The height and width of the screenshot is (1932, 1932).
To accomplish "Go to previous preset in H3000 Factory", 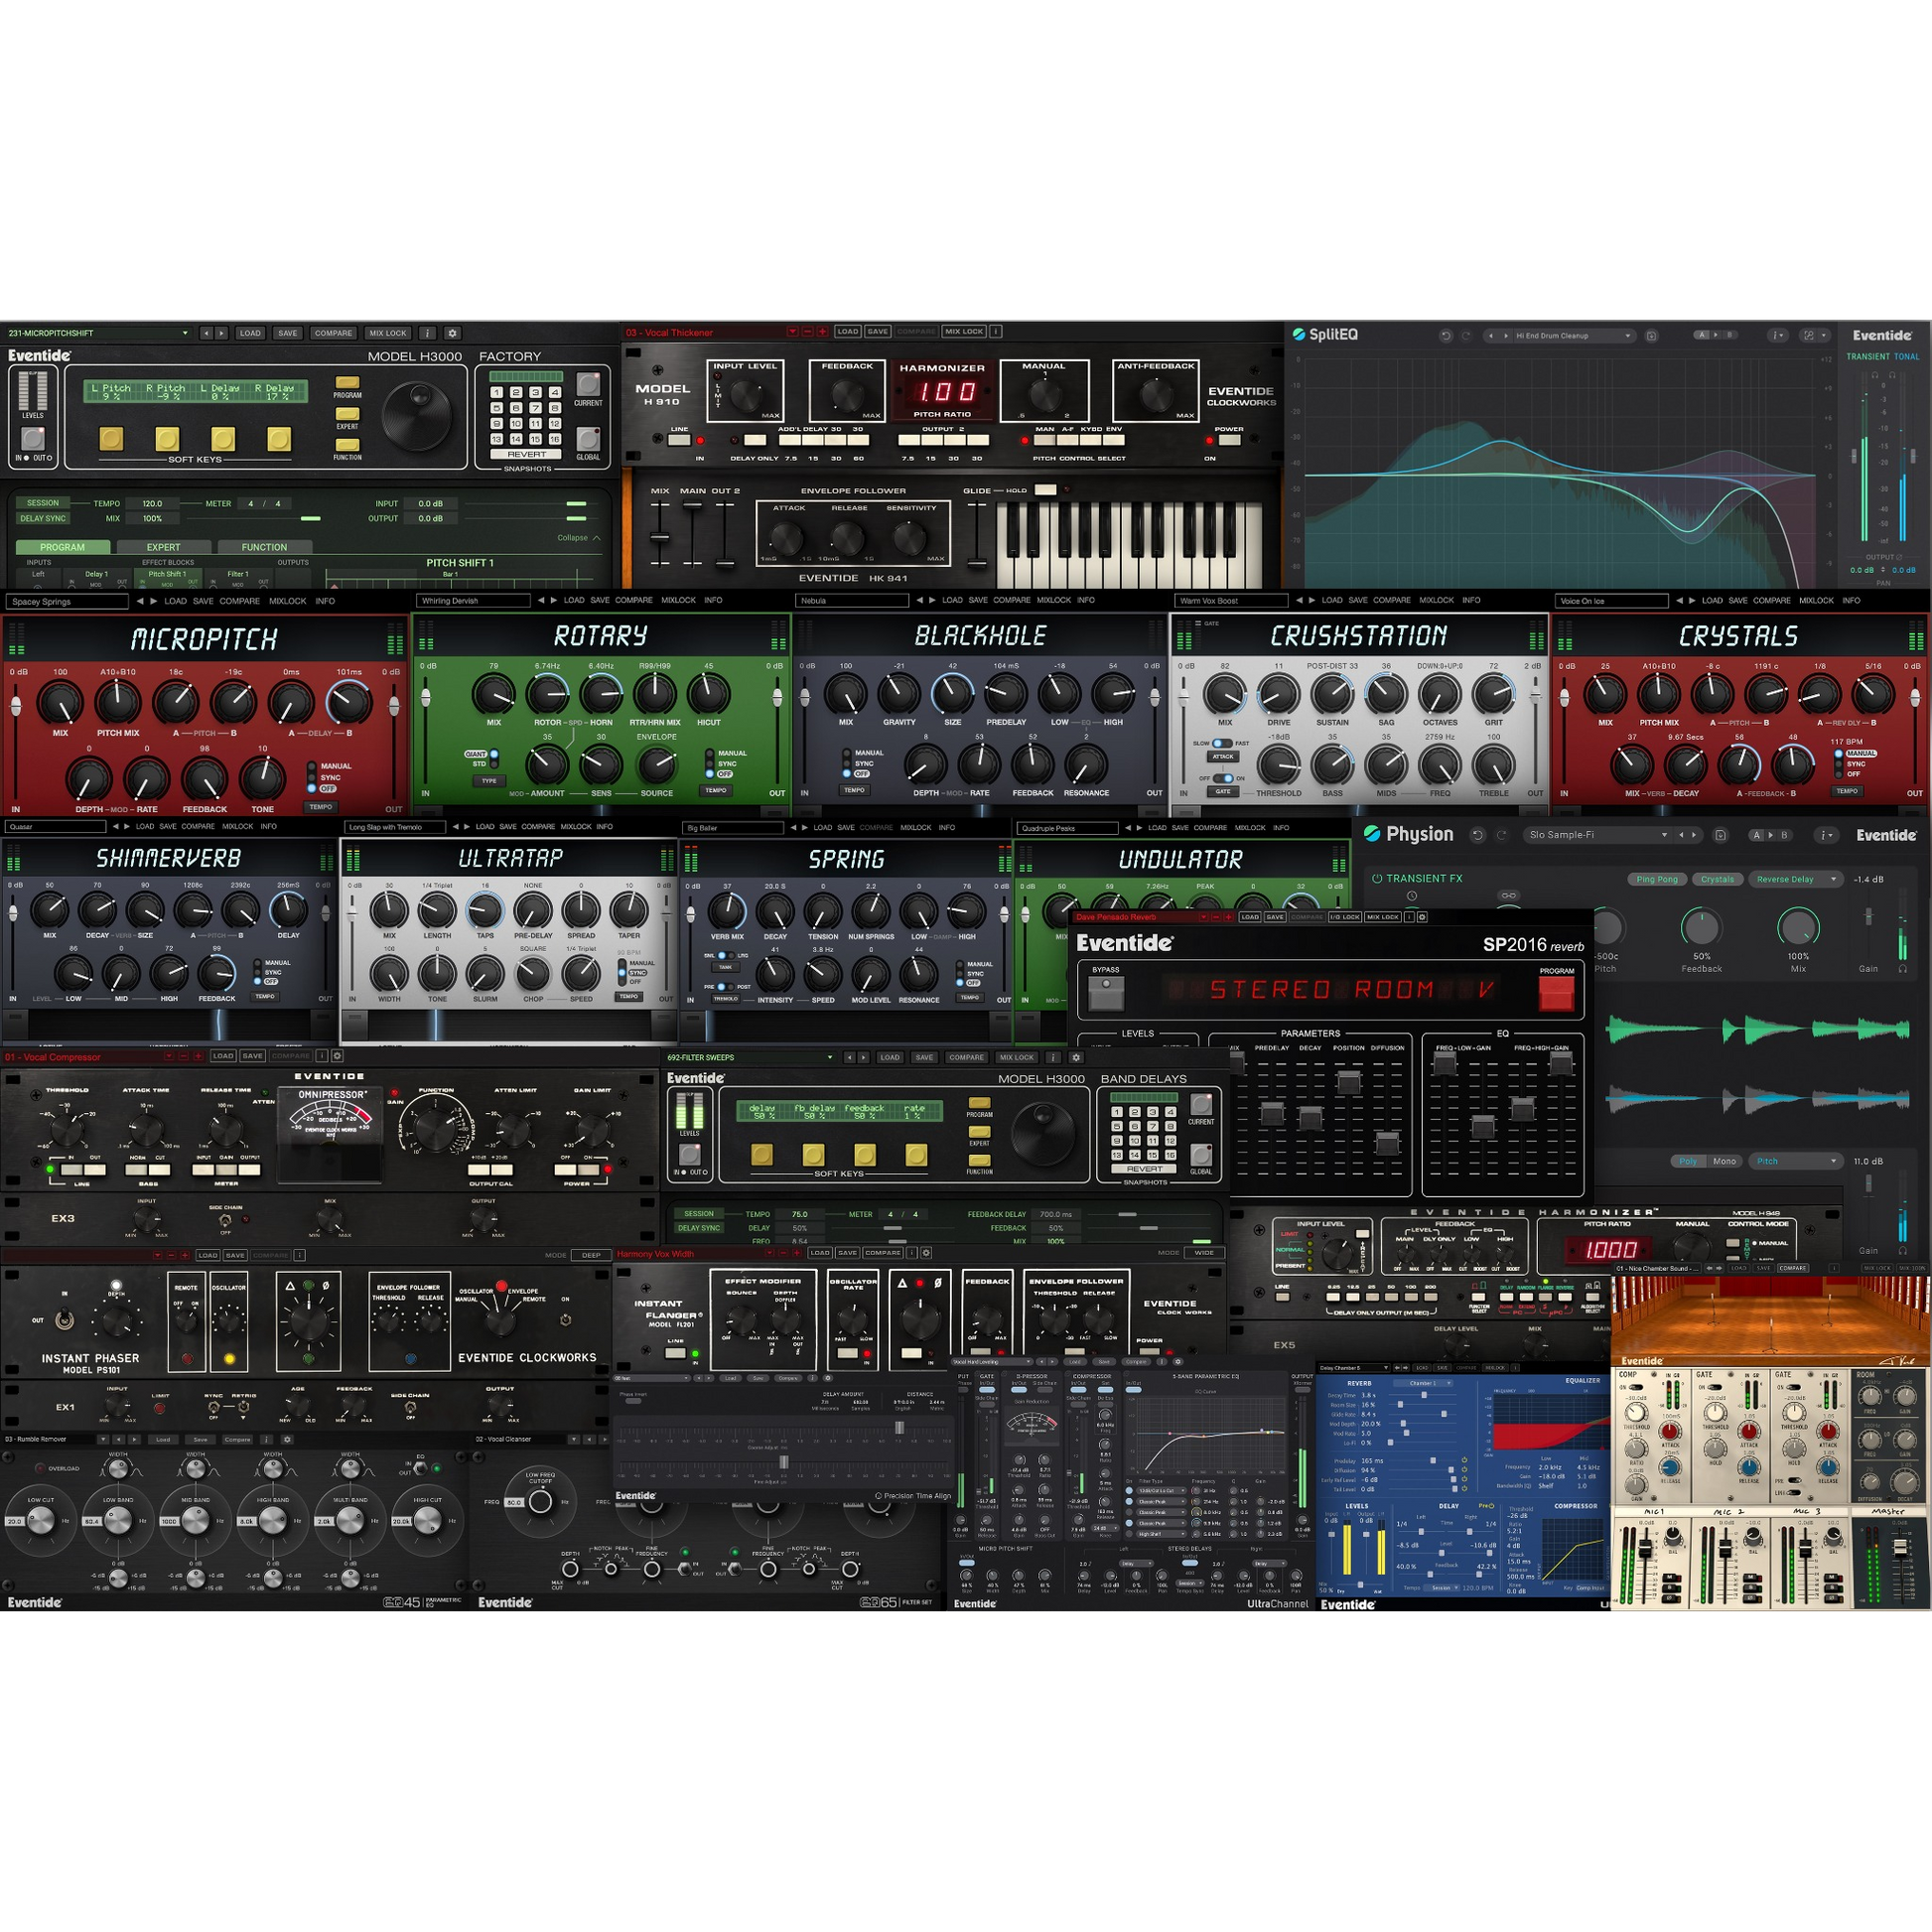I will point(206,333).
